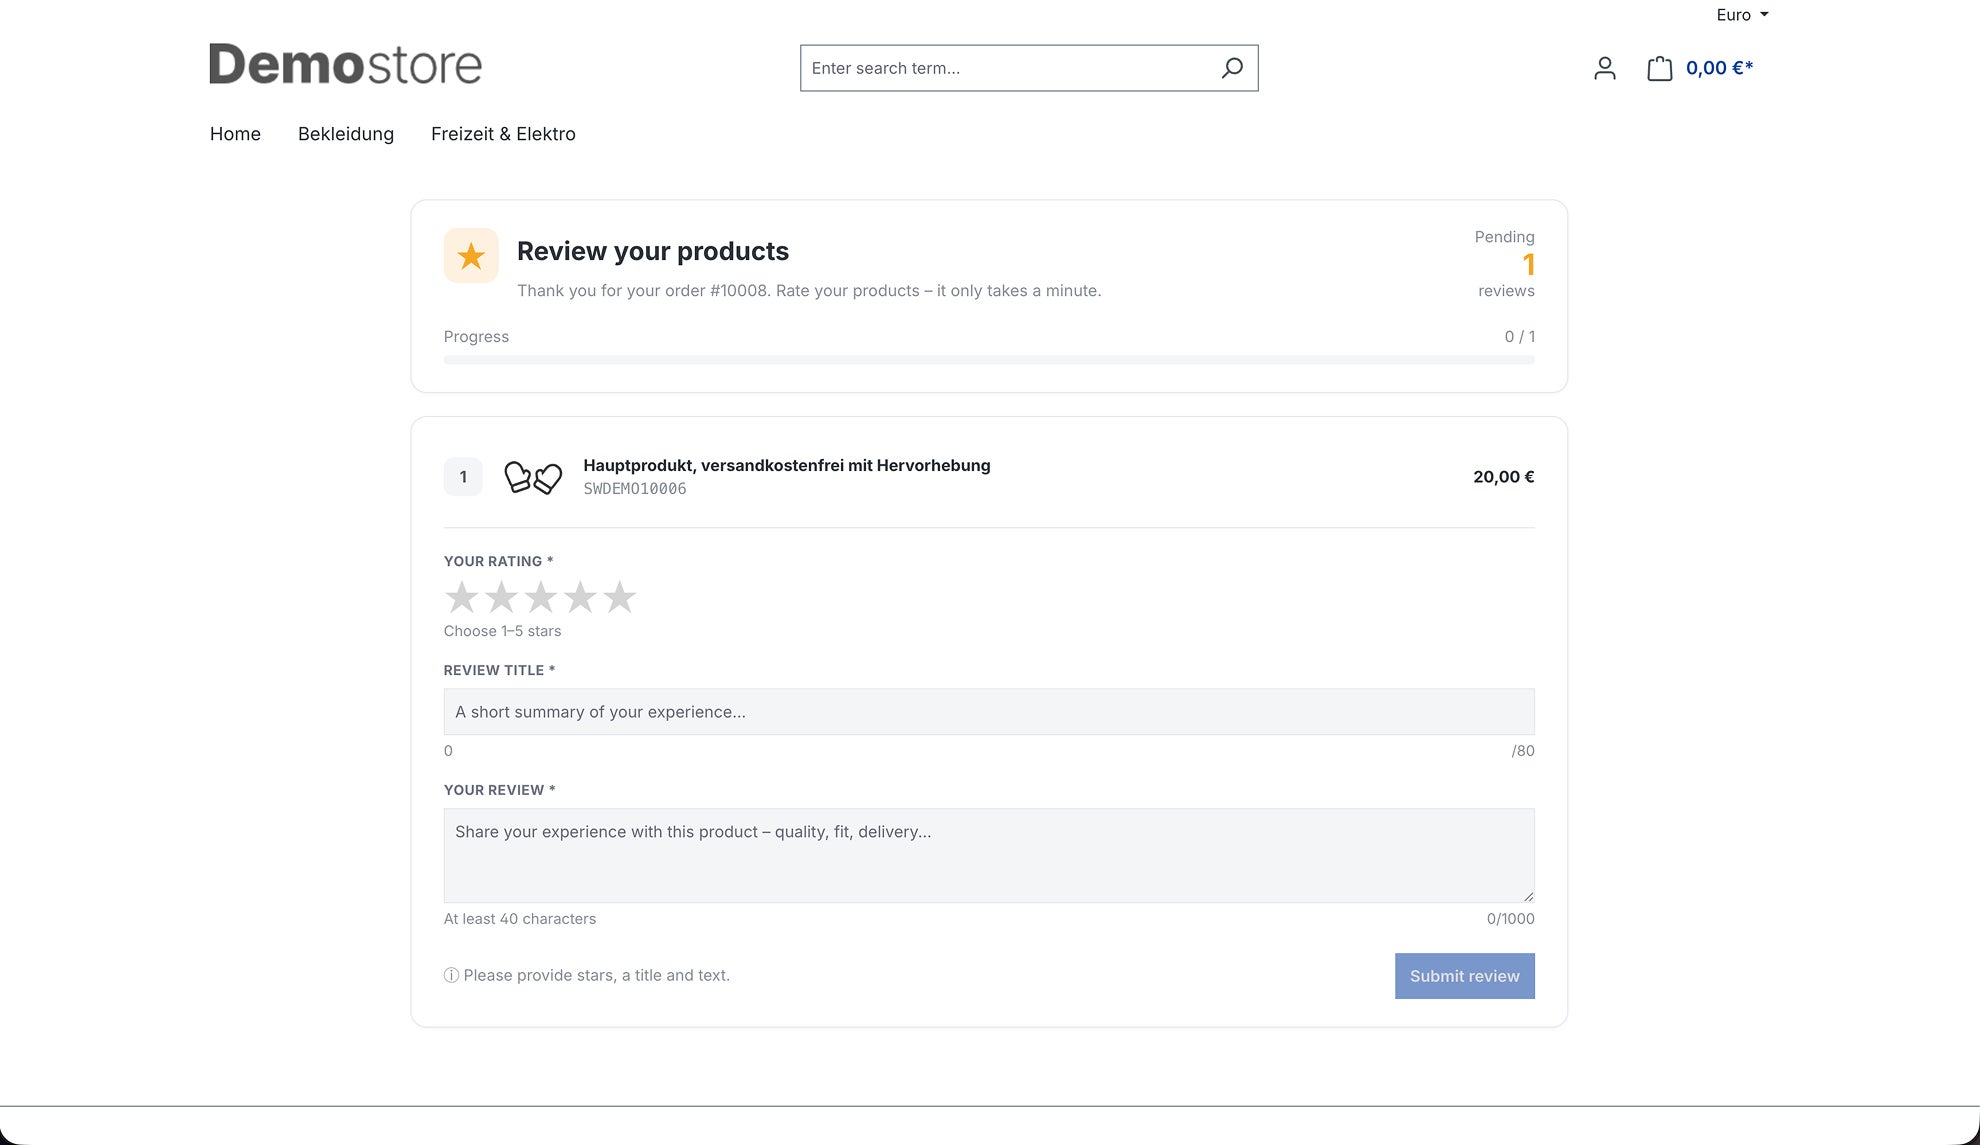Click the mittens product thumbnail
This screenshot has height=1145, width=1980.
coord(533,477)
